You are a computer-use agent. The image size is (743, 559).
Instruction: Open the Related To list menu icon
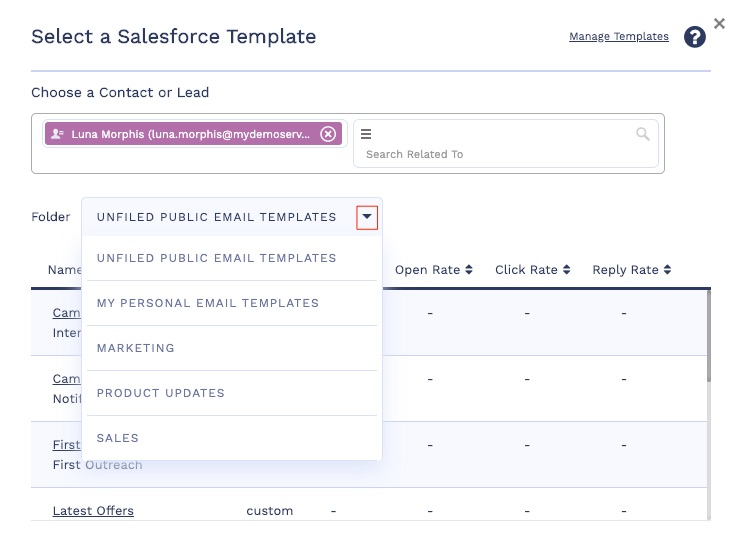tap(366, 134)
